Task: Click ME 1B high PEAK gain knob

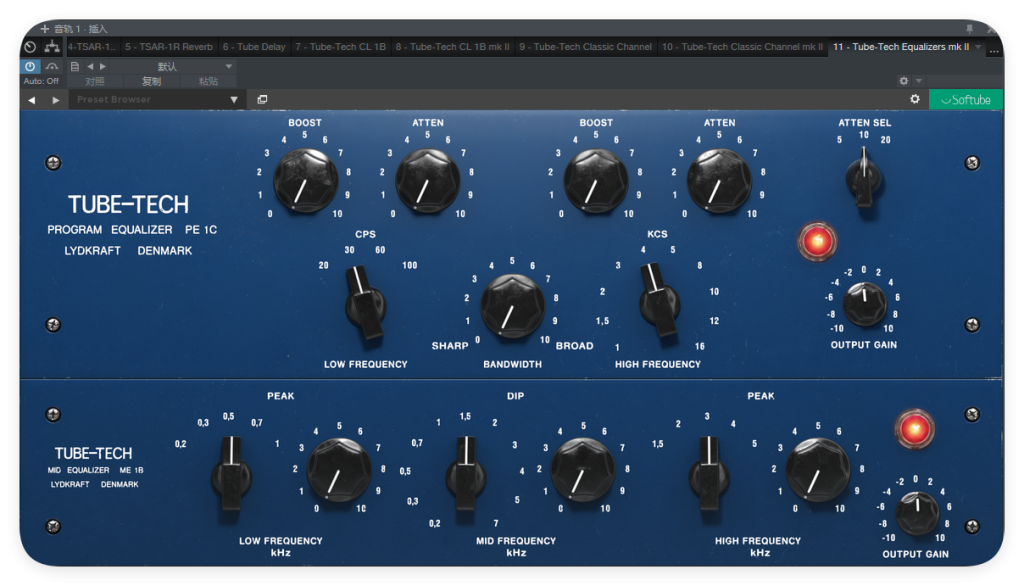Action: (x=818, y=470)
